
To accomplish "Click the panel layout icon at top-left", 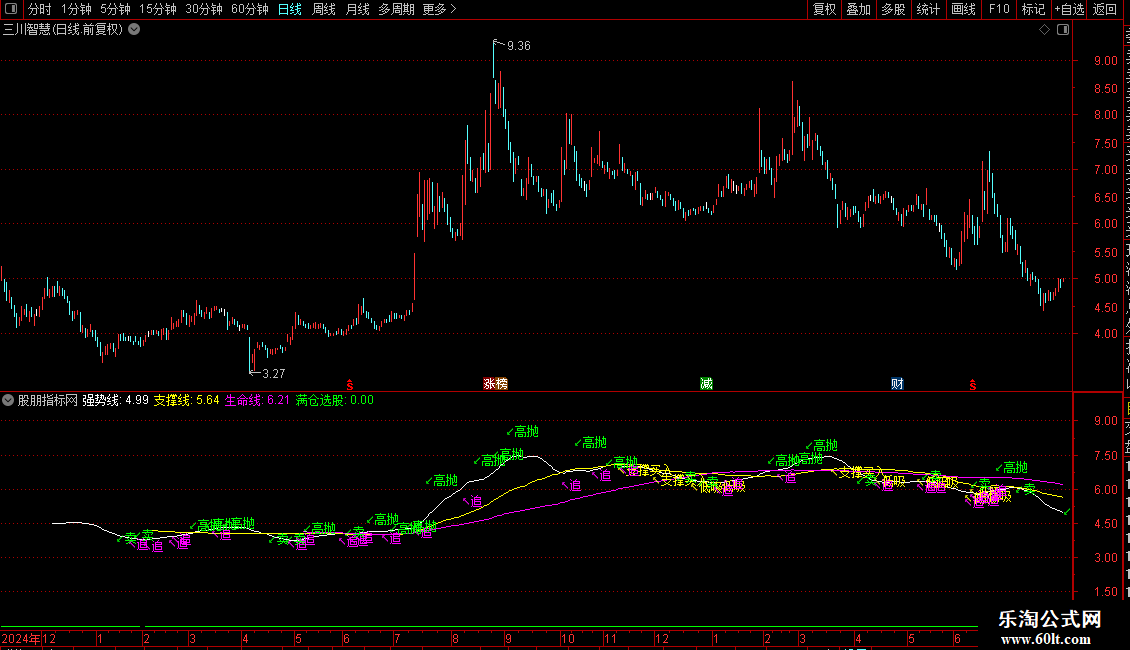I will 11,9.
